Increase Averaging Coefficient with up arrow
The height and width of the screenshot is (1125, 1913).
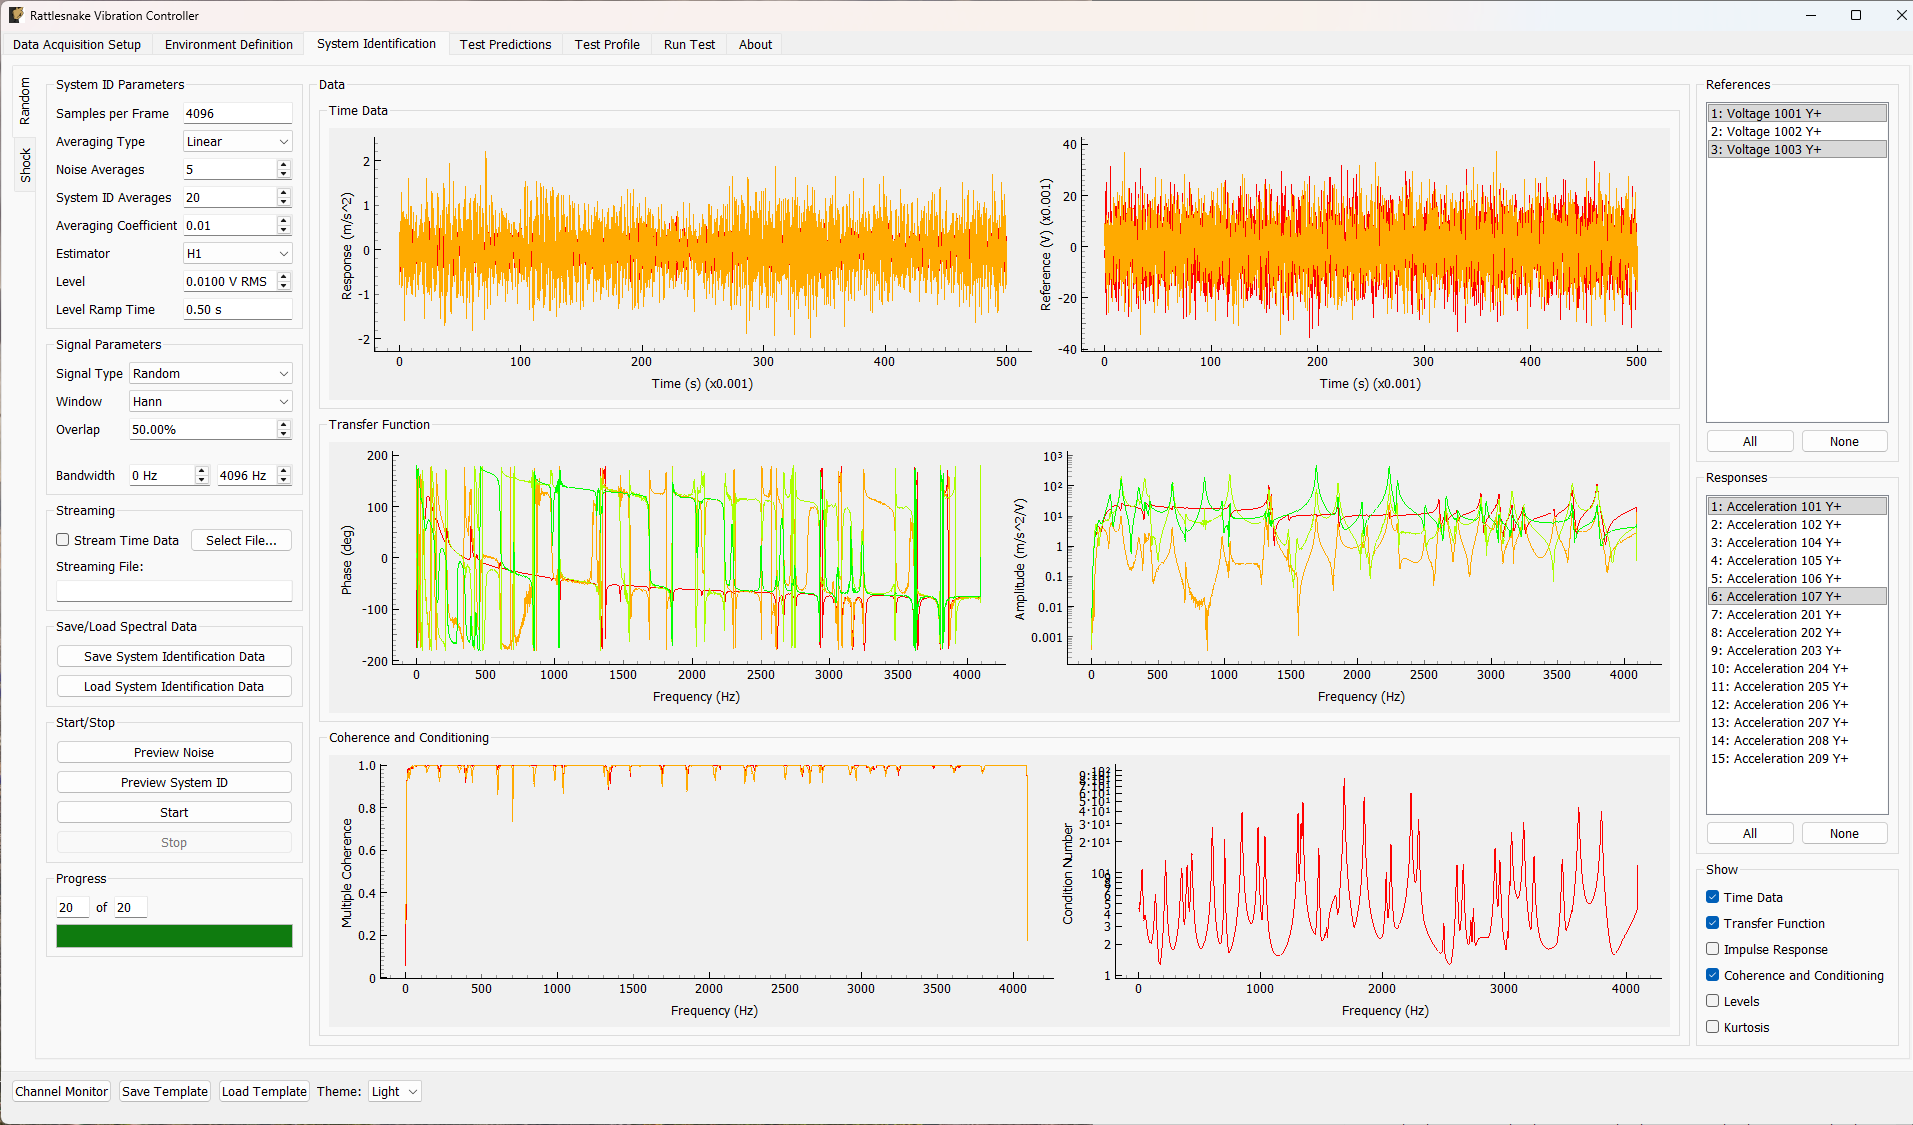(x=284, y=221)
